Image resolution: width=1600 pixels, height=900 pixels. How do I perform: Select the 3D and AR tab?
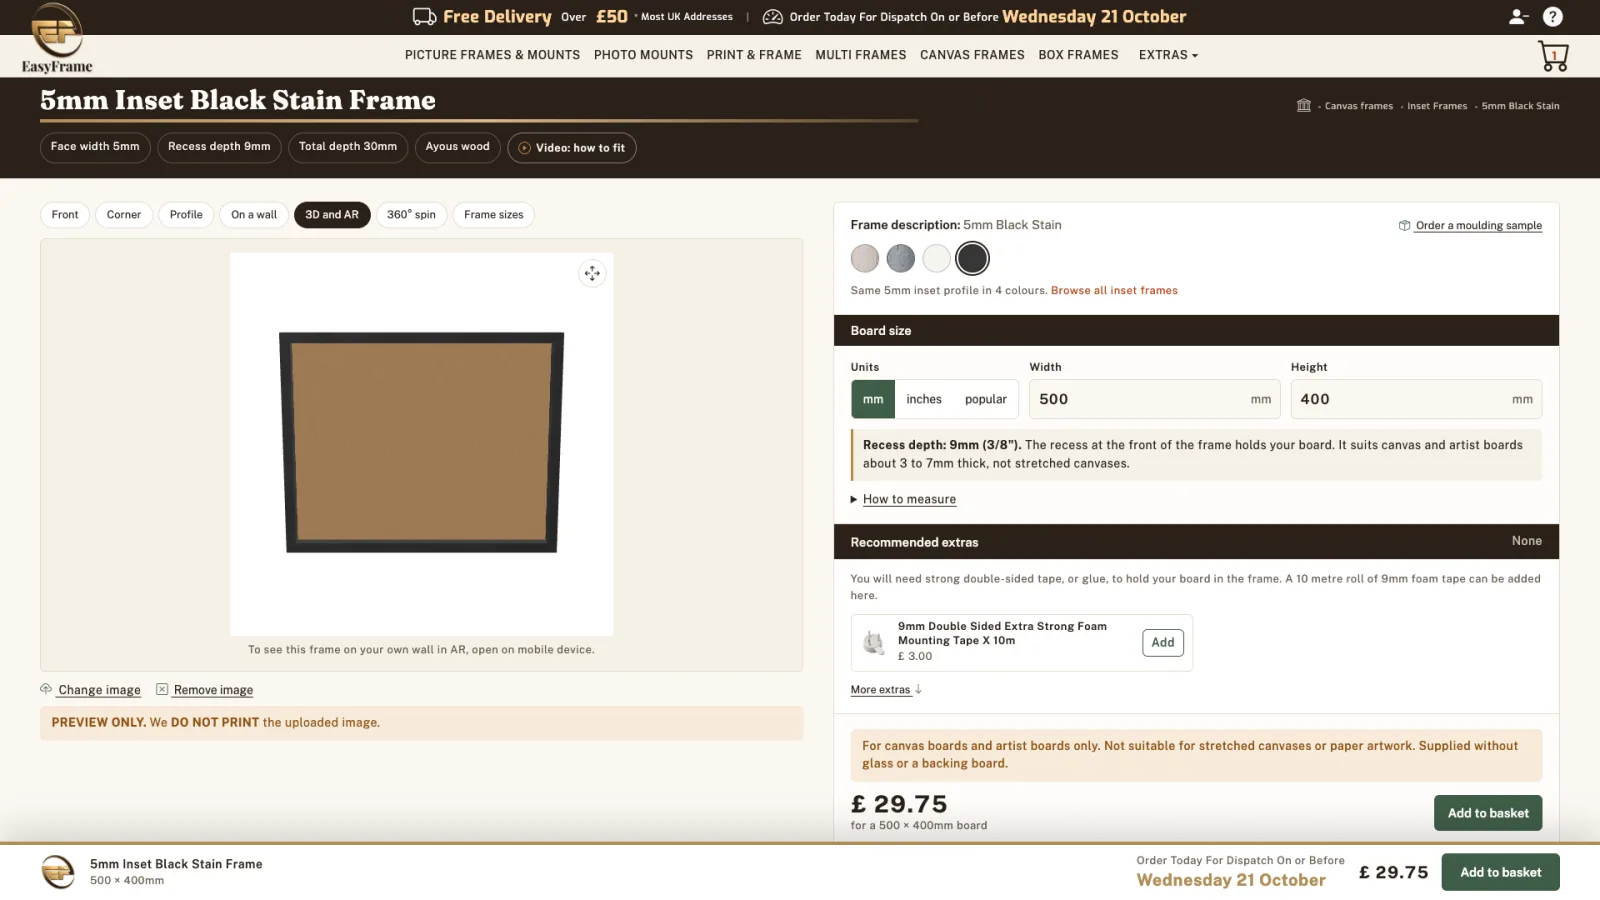coord(332,215)
